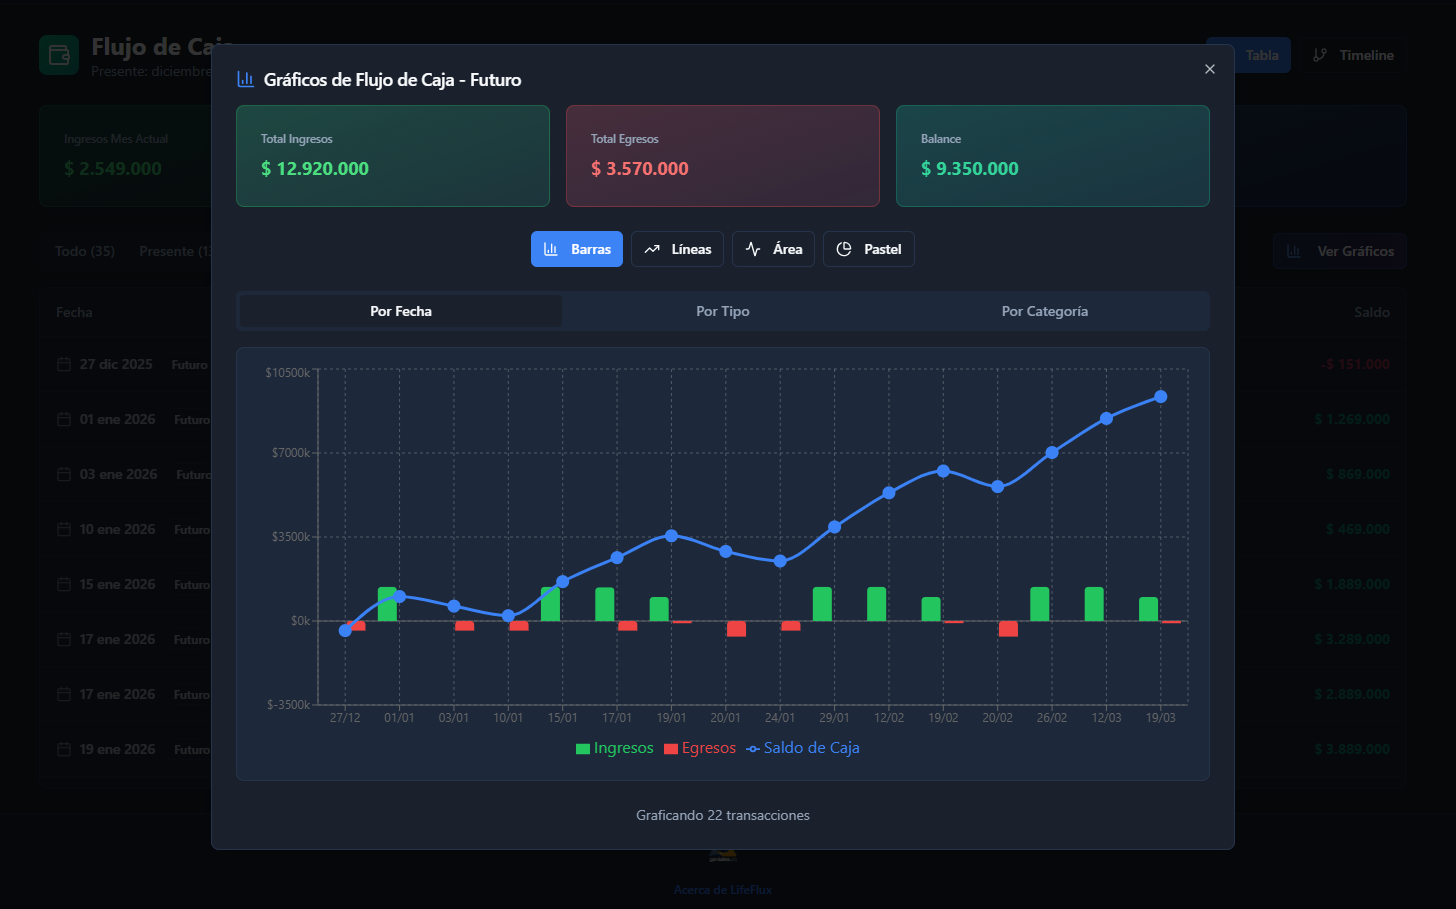Open the Por Fecha tab
The image size is (1456, 909).
(401, 311)
